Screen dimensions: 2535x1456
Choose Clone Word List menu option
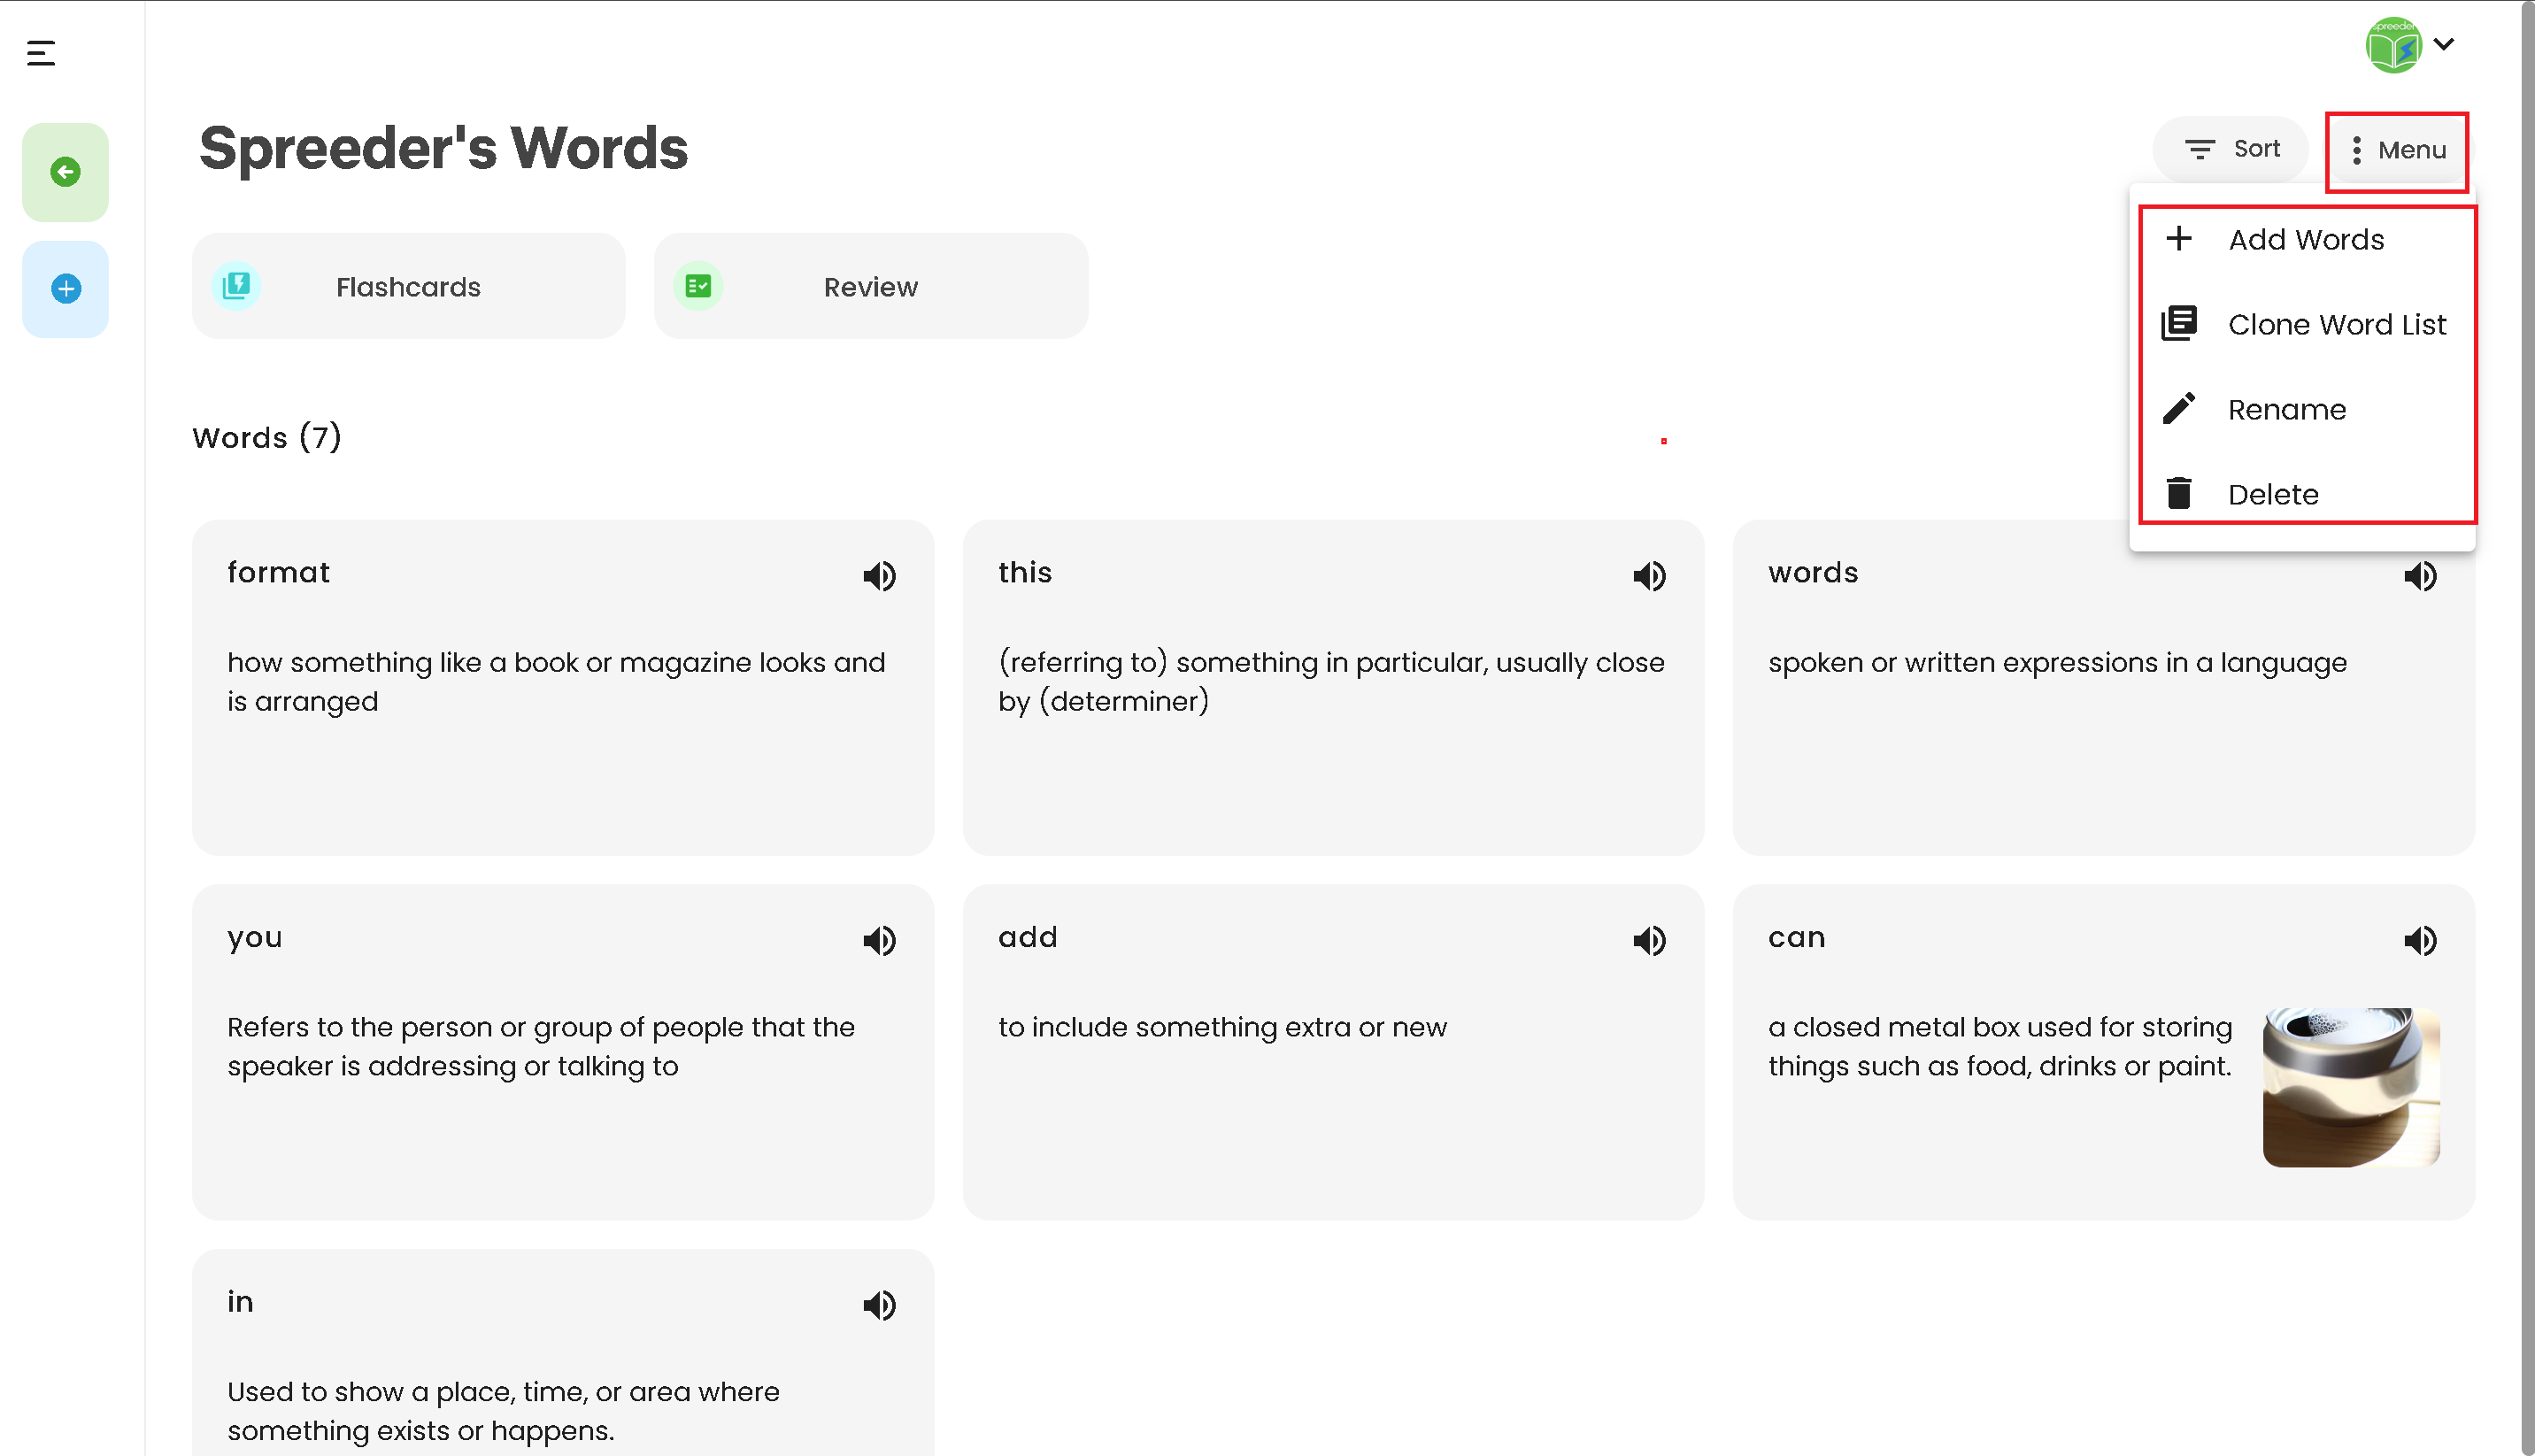[x=2304, y=324]
